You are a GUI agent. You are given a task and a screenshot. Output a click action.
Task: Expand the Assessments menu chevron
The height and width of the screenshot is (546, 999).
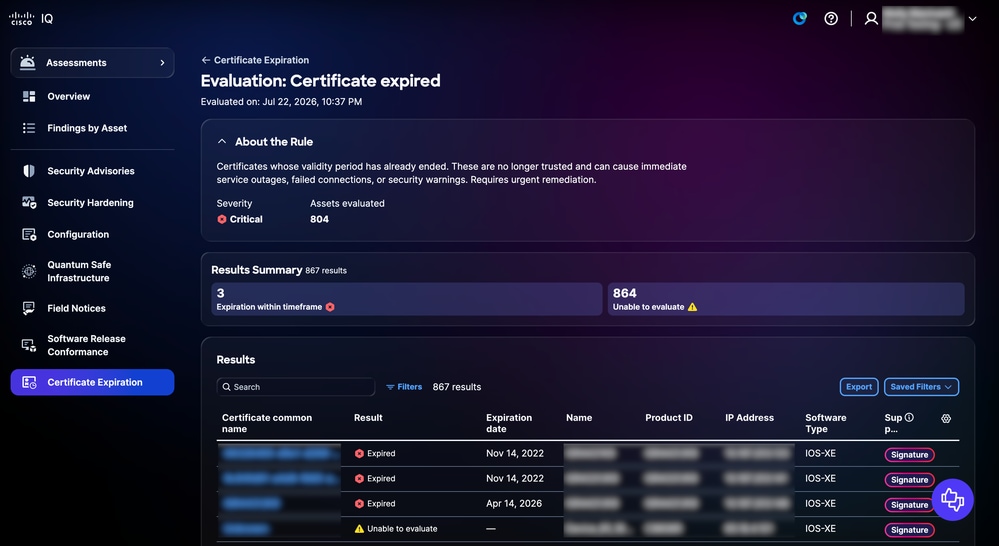162,62
